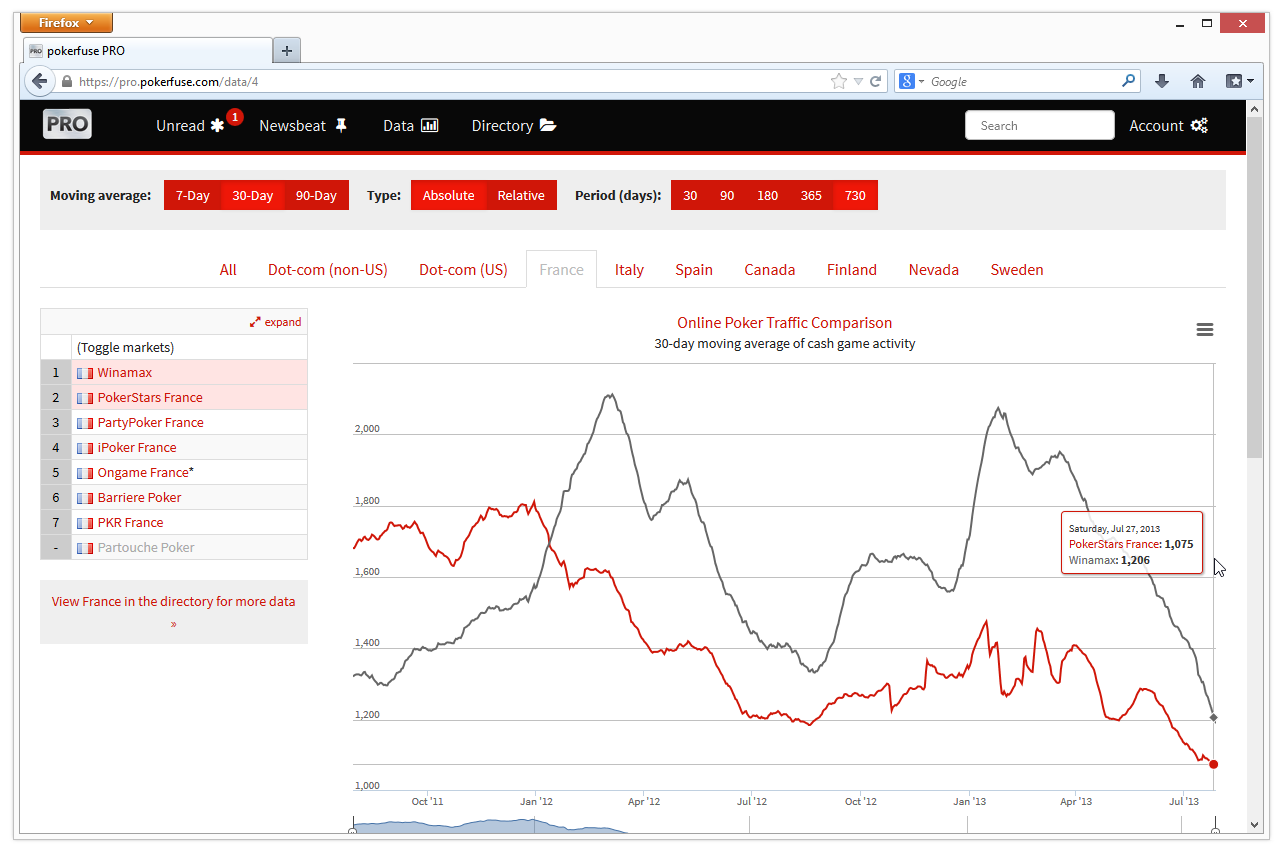This screenshot has height=859, width=1287.
Task: Switch to Dot-com (US) tab
Action: (463, 269)
